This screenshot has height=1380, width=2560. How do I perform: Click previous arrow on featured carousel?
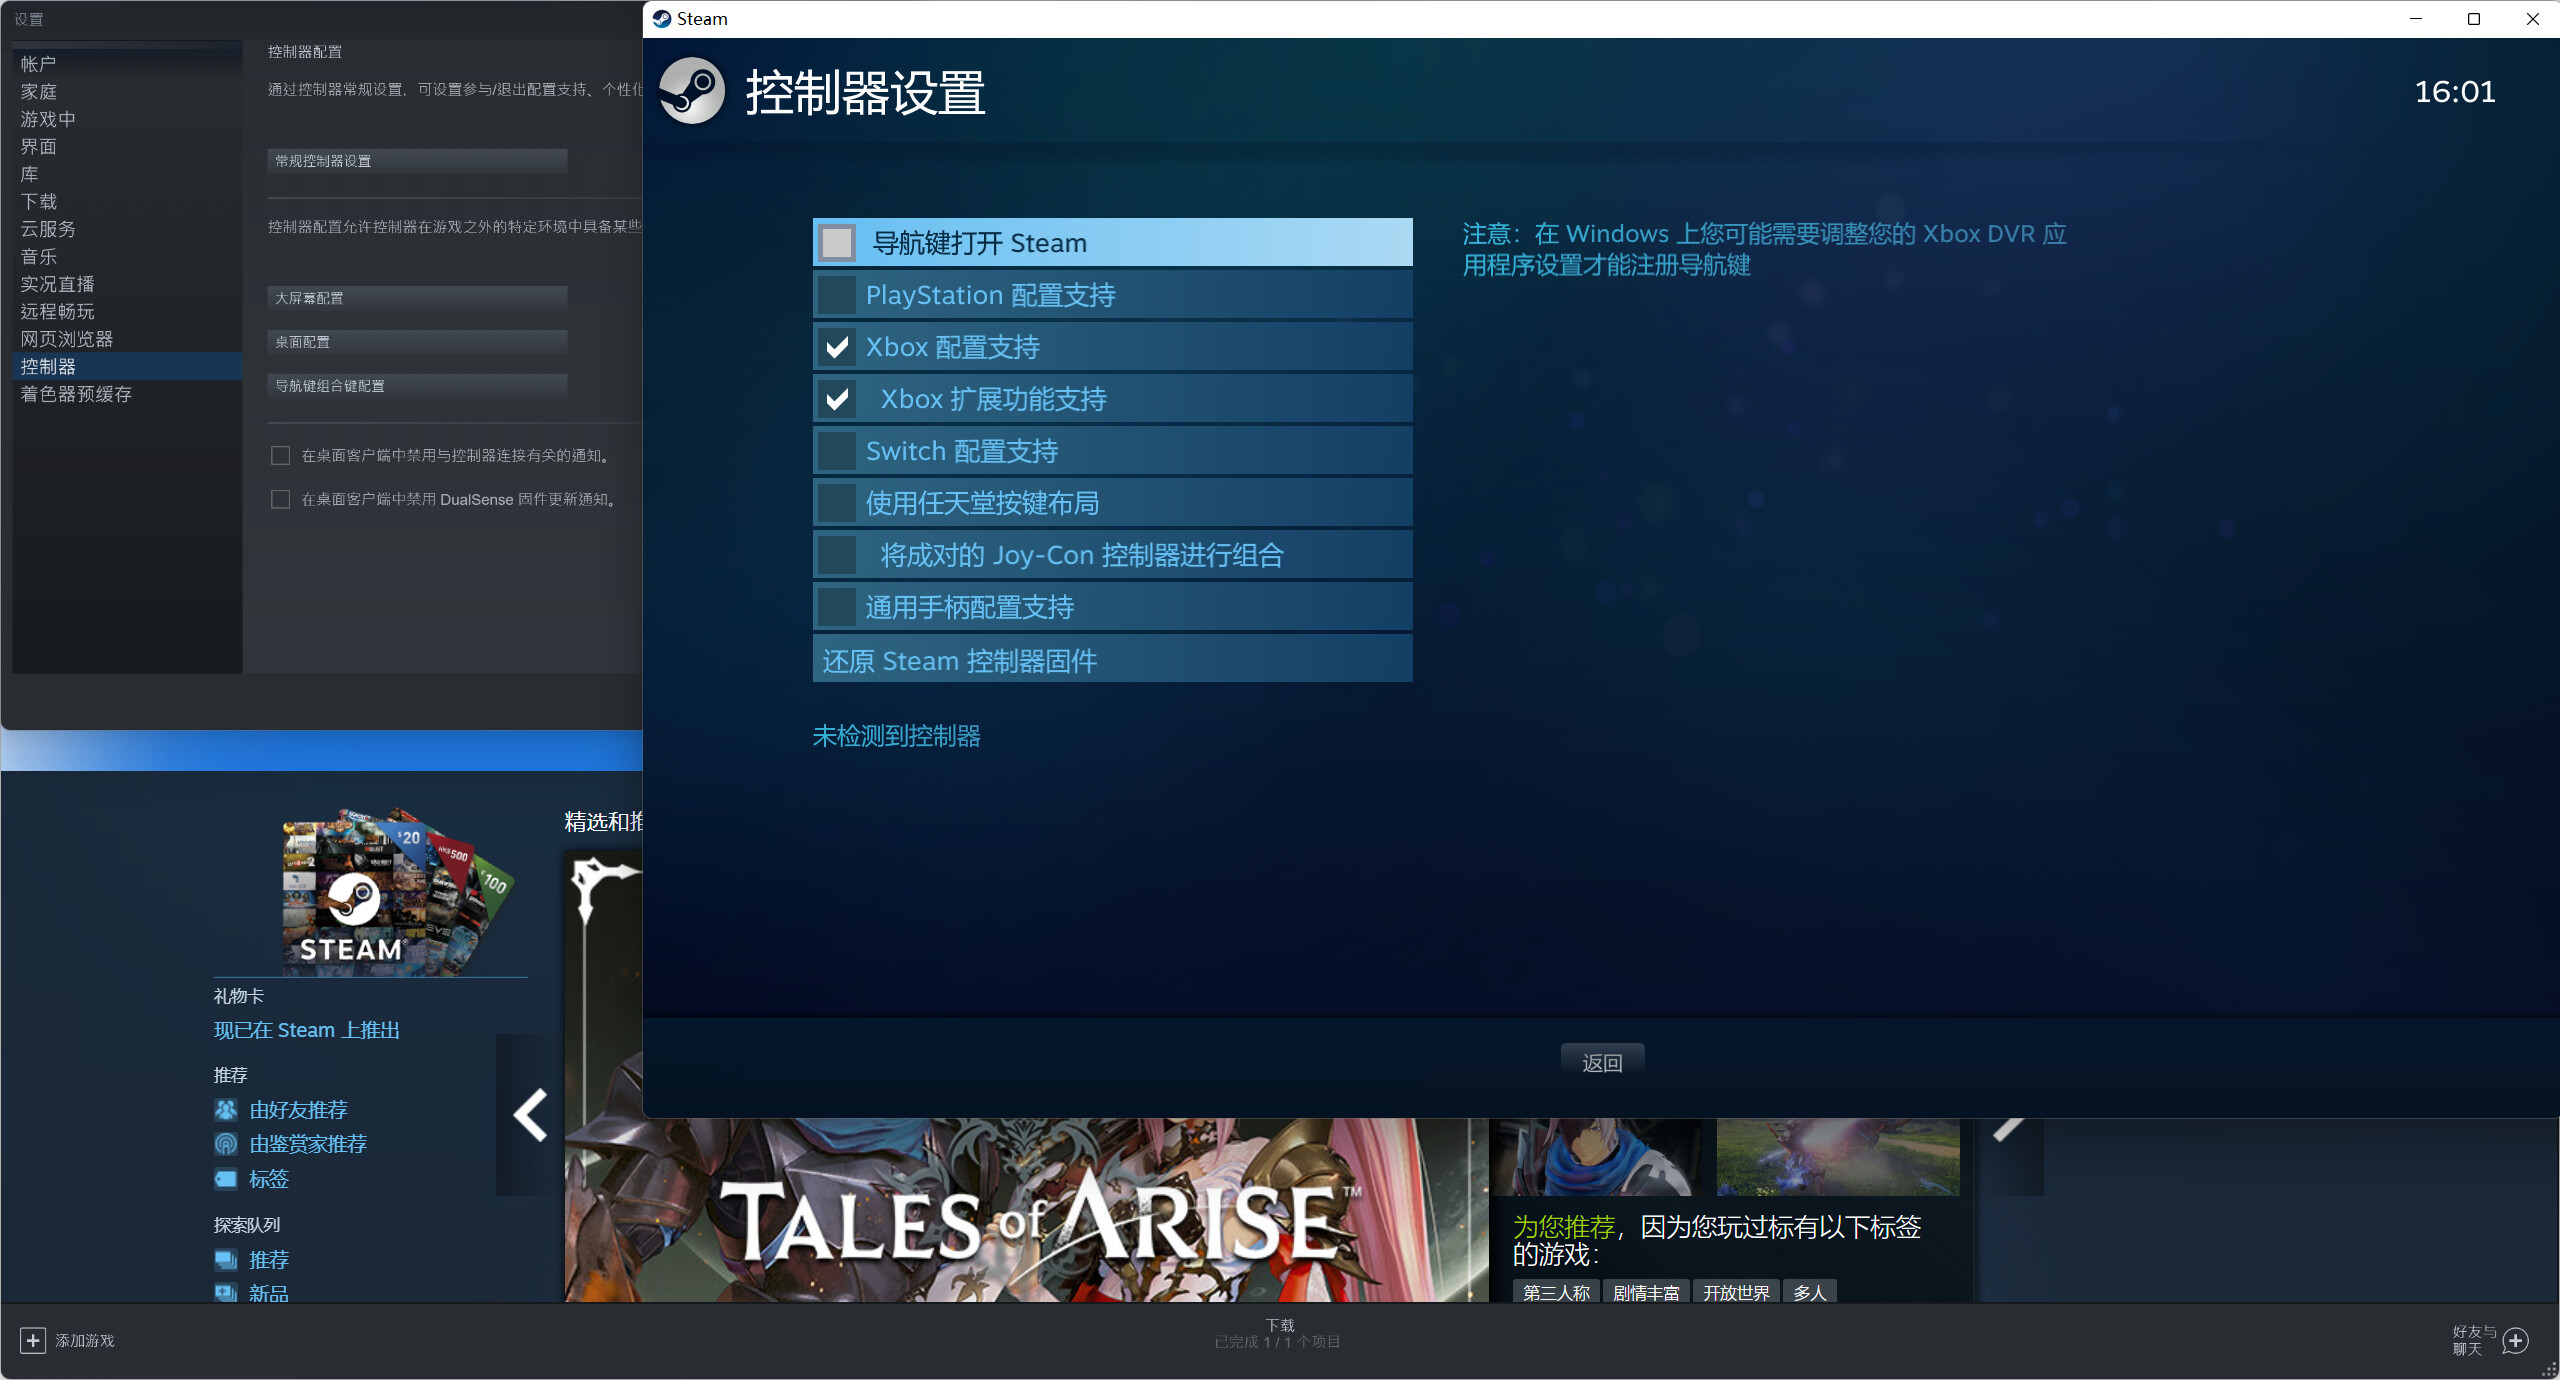point(530,1115)
